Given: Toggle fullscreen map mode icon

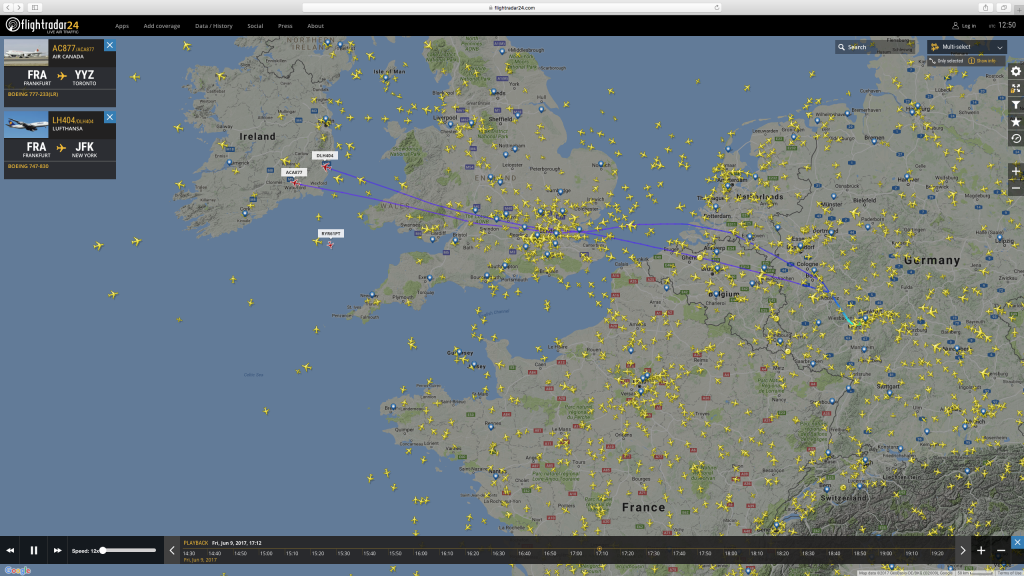Looking at the screenshot, I should (1016, 88).
